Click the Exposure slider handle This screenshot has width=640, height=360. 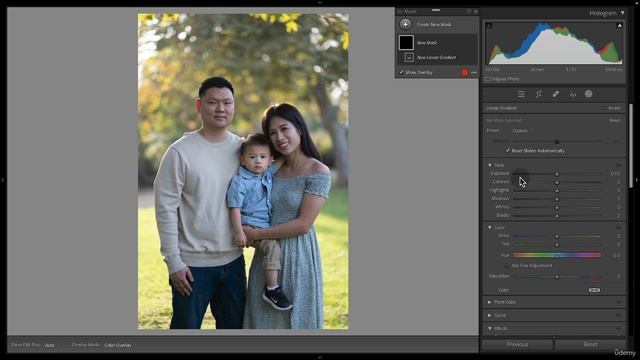pyautogui.click(x=557, y=174)
